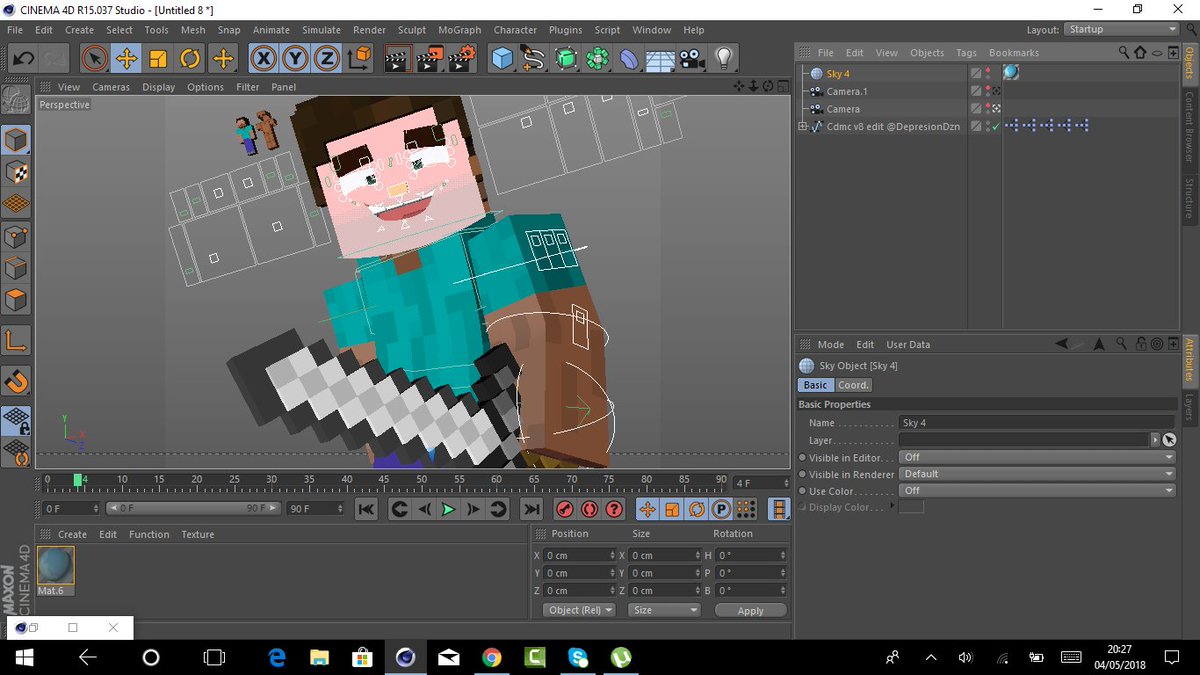
Task: Activate the Scale tool in top toolbar
Action: click(158, 58)
